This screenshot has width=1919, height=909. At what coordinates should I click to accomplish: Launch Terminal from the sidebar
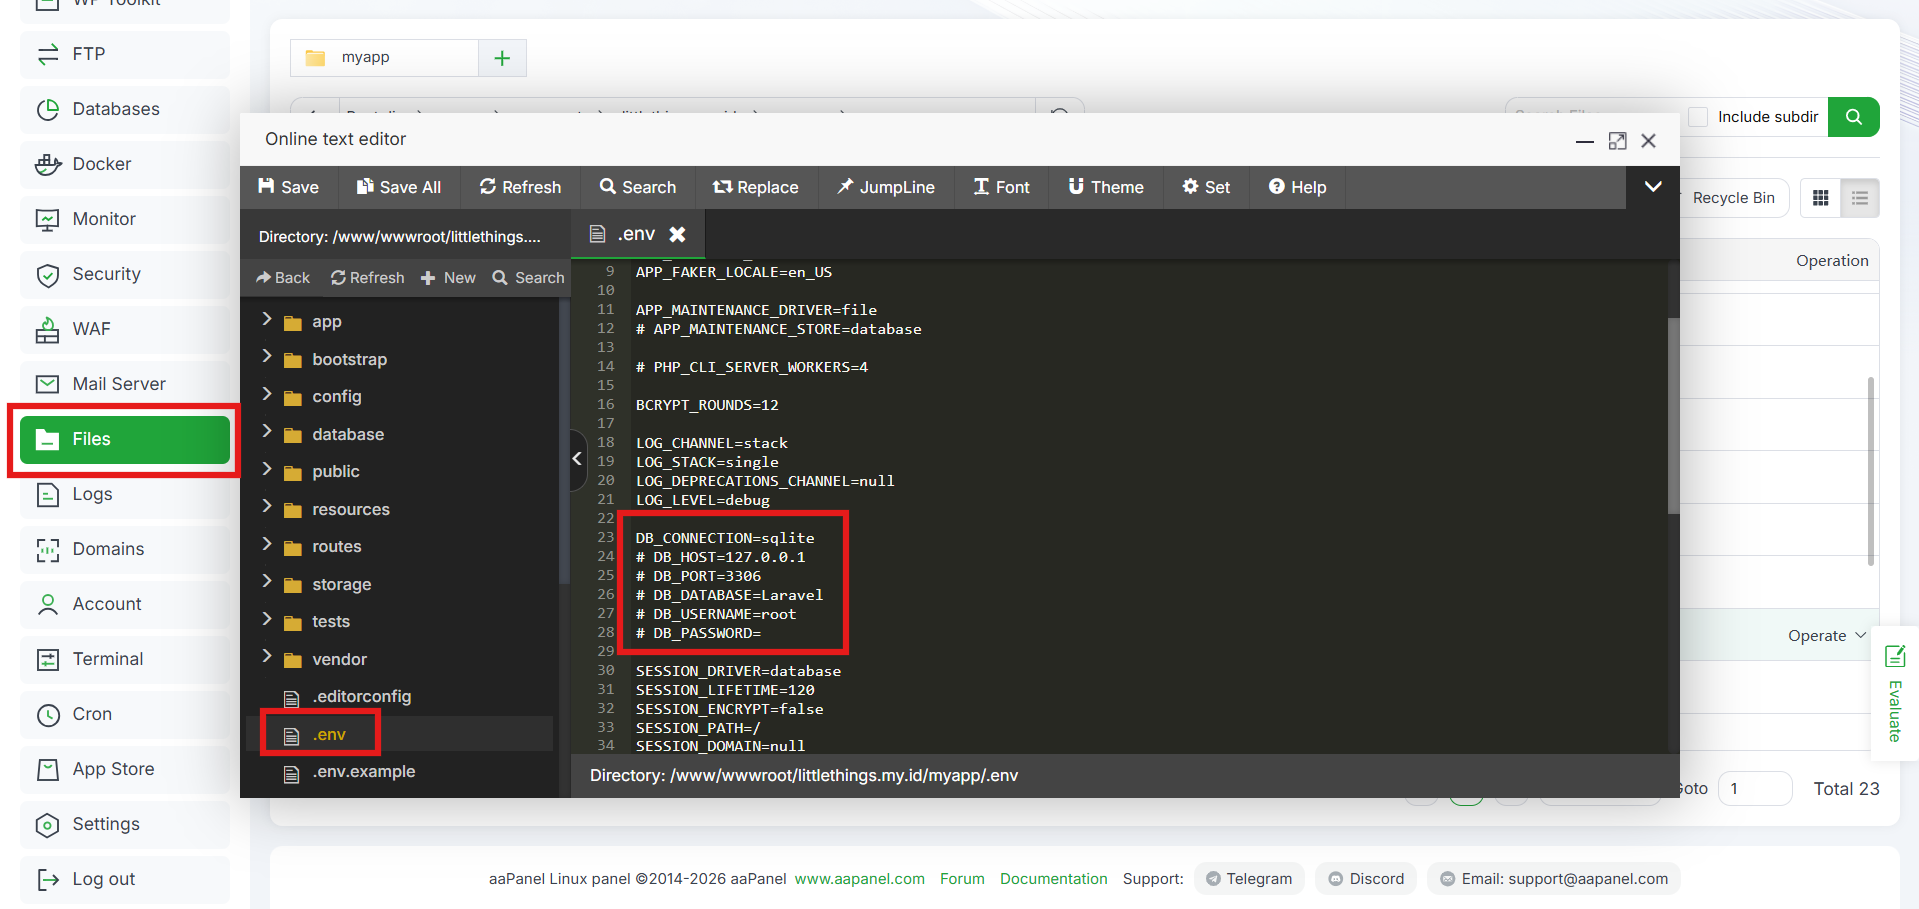(124, 659)
